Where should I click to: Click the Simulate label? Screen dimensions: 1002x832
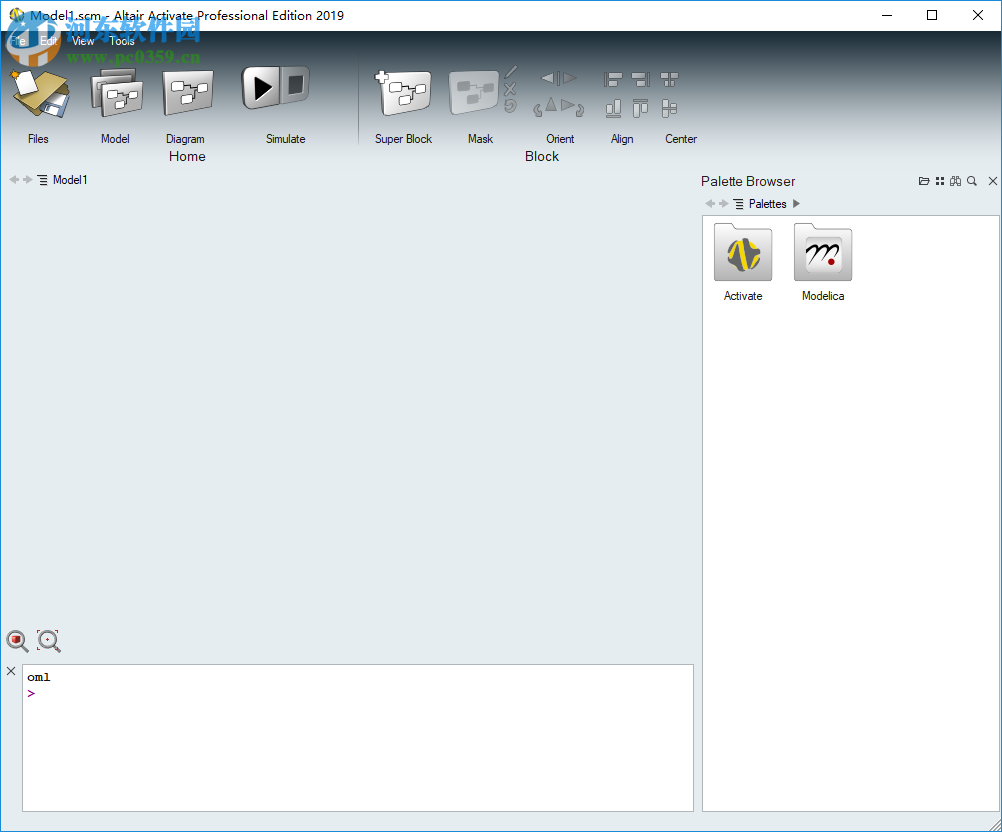tap(286, 139)
